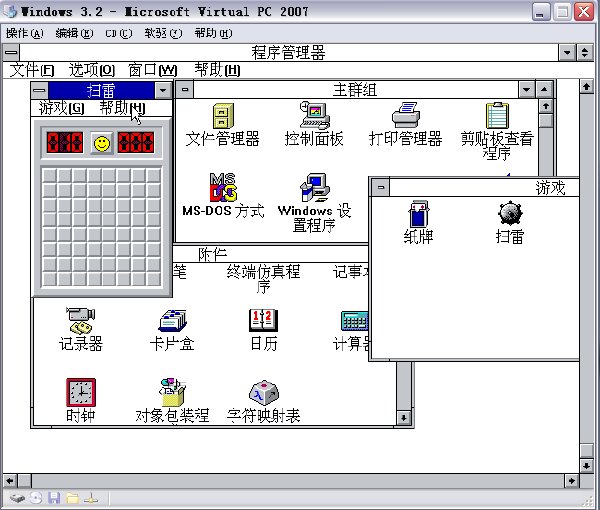The image size is (600, 510).
Task: Open Program Manager 文件(F) menu
Action: pos(32,70)
